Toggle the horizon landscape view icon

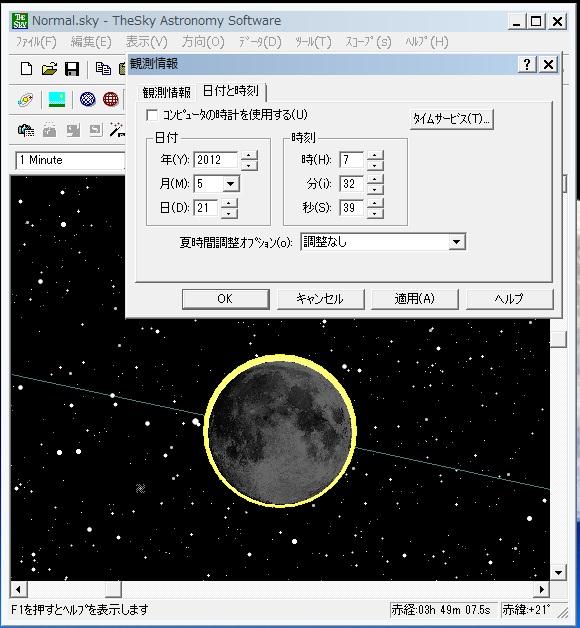[x=57, y=99]
